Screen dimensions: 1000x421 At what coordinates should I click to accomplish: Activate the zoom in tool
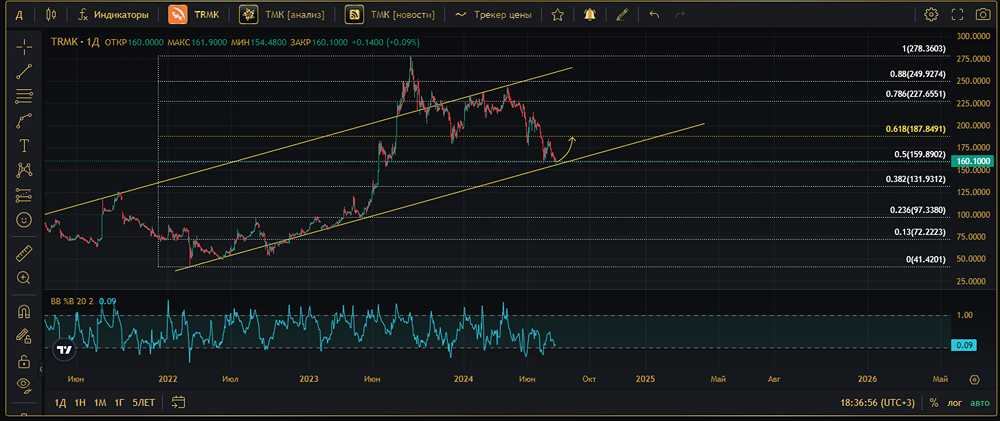[24, 277]
